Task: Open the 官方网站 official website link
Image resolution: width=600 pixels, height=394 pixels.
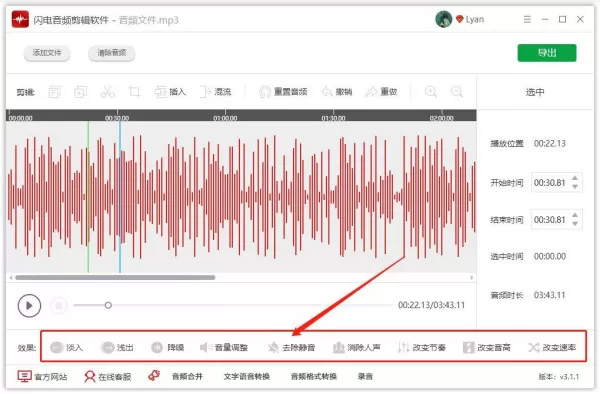Action: click(42, 377)
